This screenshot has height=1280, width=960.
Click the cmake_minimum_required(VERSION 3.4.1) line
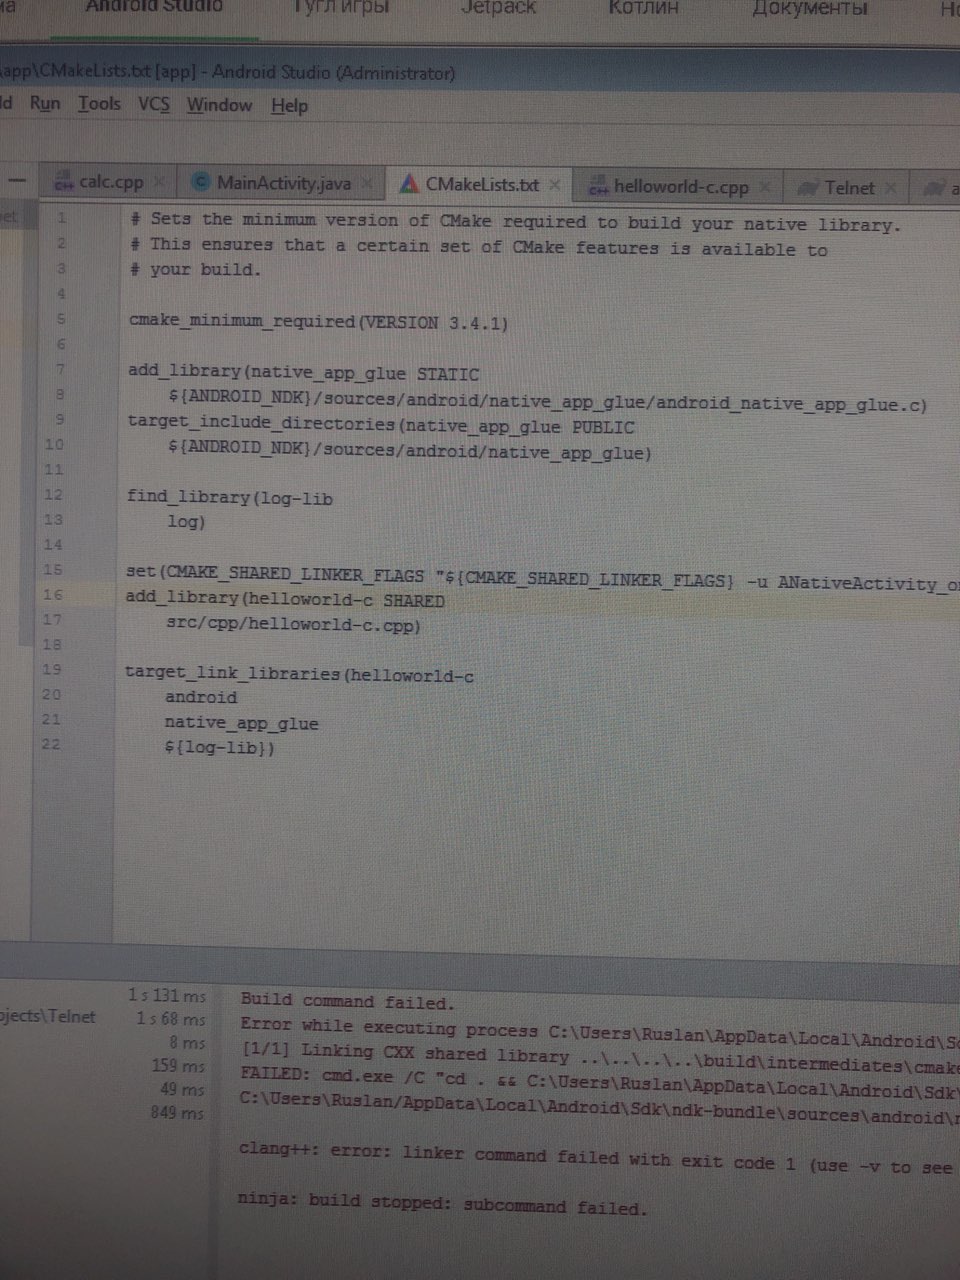point(318,322)
